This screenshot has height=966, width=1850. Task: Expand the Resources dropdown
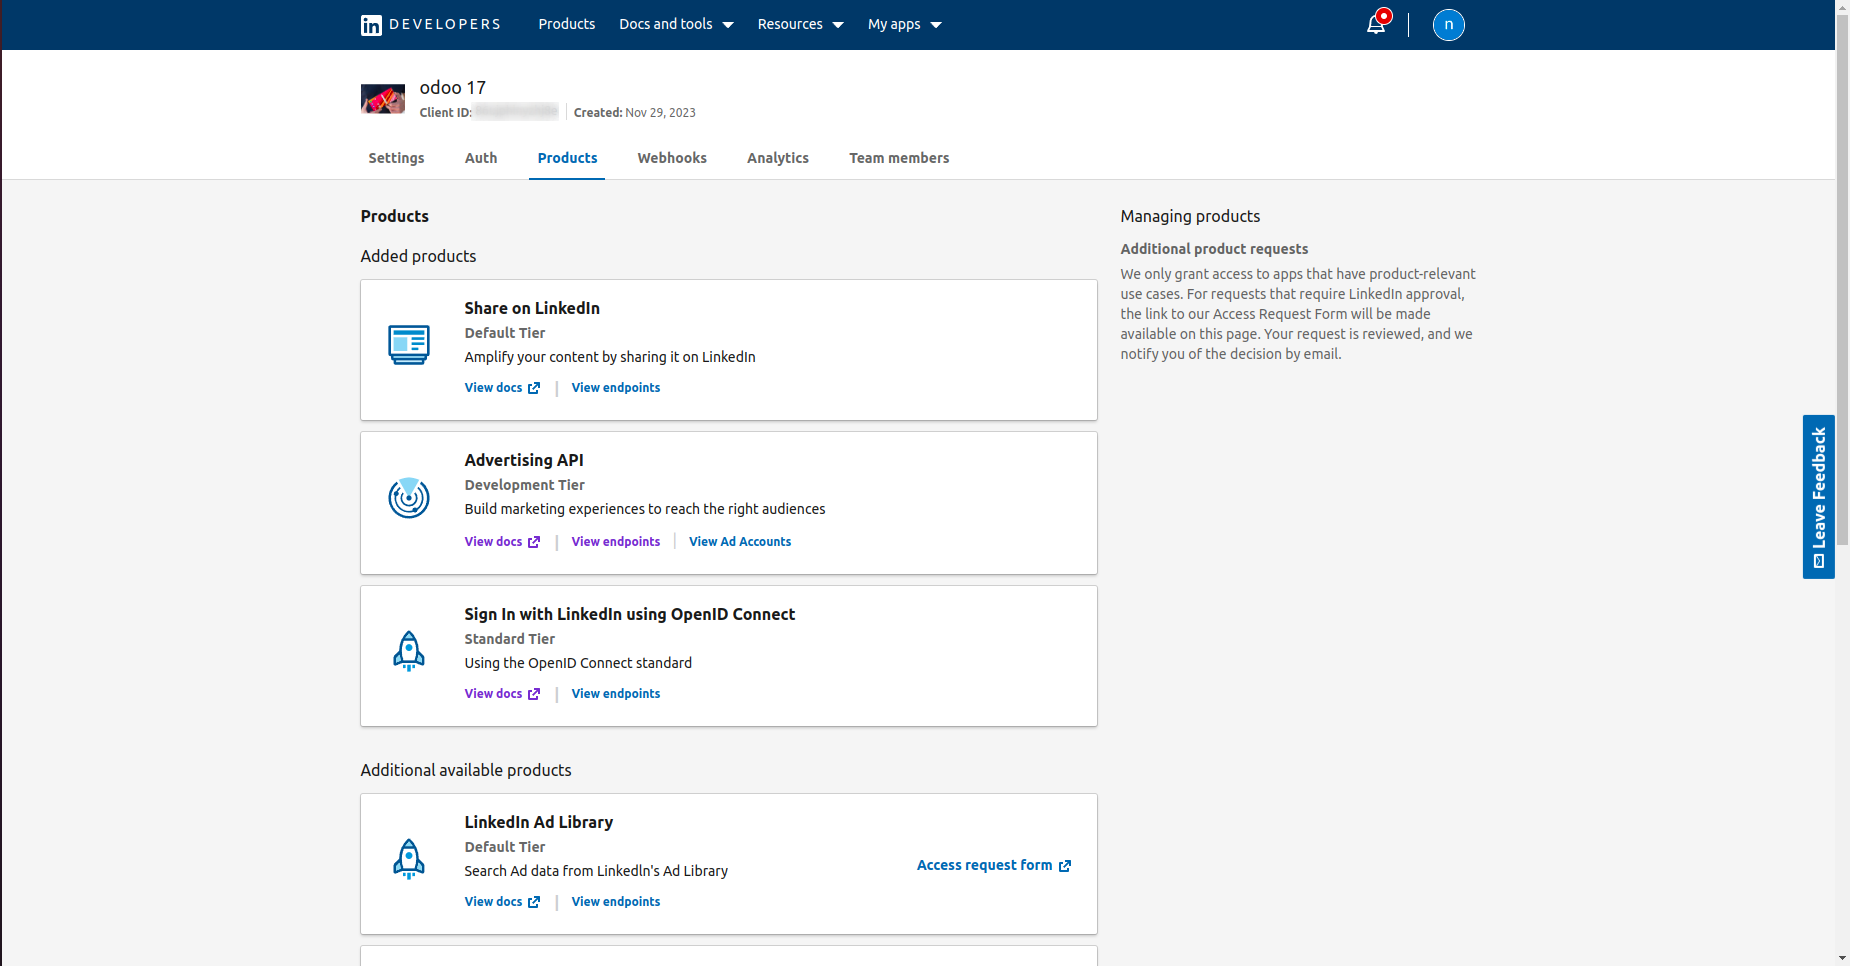click(800, 24)
